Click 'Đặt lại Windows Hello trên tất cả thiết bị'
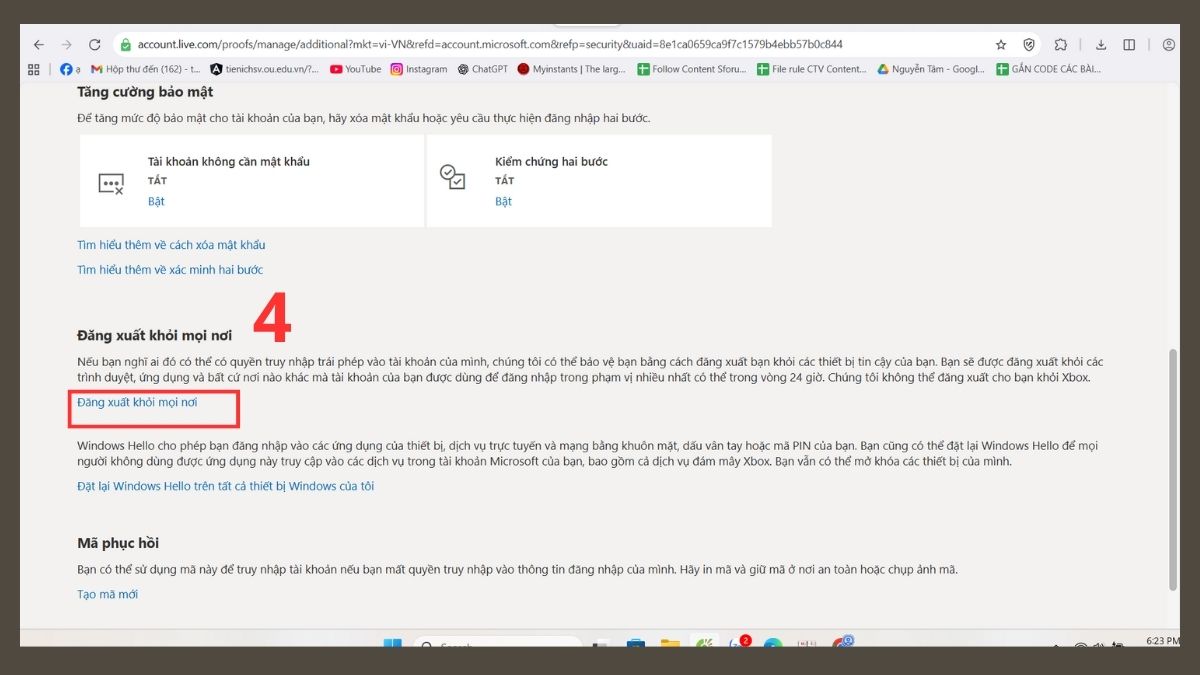Viewport: 1200px width, 675px height. (x=226, y=486)
